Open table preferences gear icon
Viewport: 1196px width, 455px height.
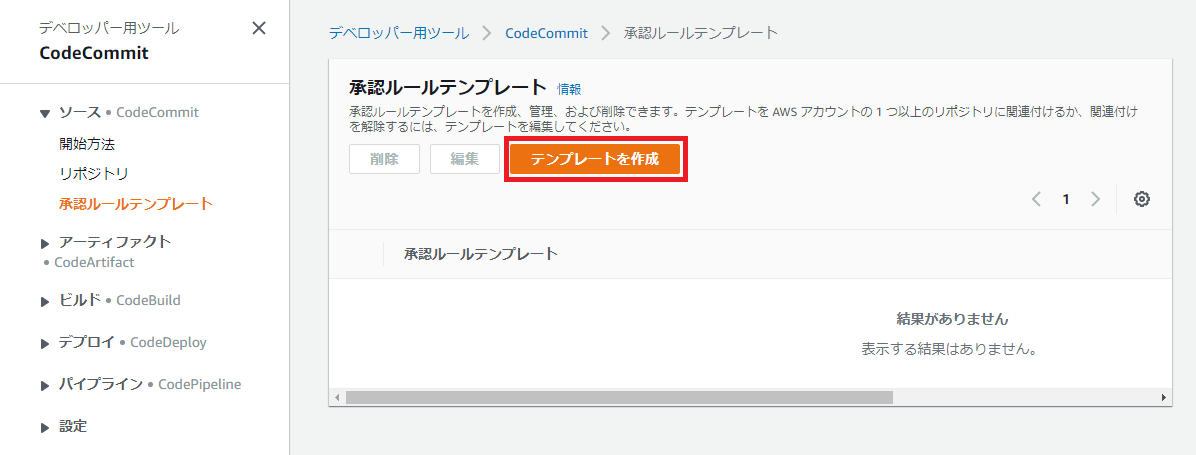pyautogui.click(x=1141, y=199)
